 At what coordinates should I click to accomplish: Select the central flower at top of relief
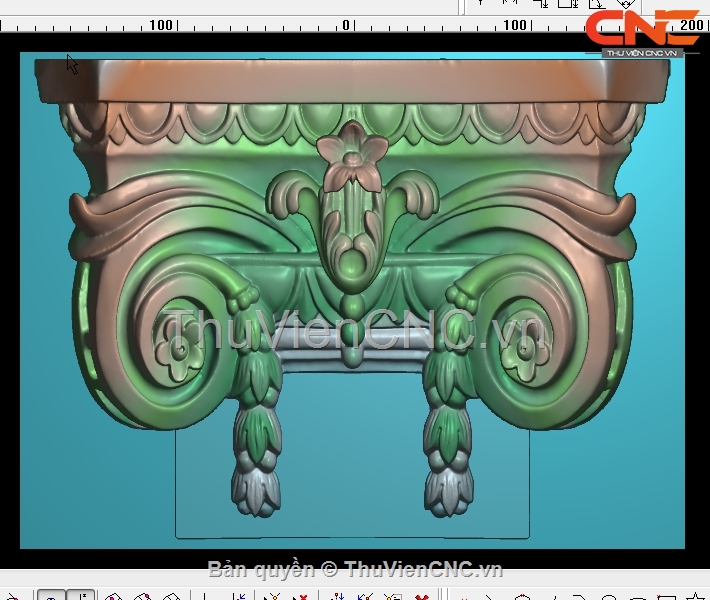click(x=351, y=158)
